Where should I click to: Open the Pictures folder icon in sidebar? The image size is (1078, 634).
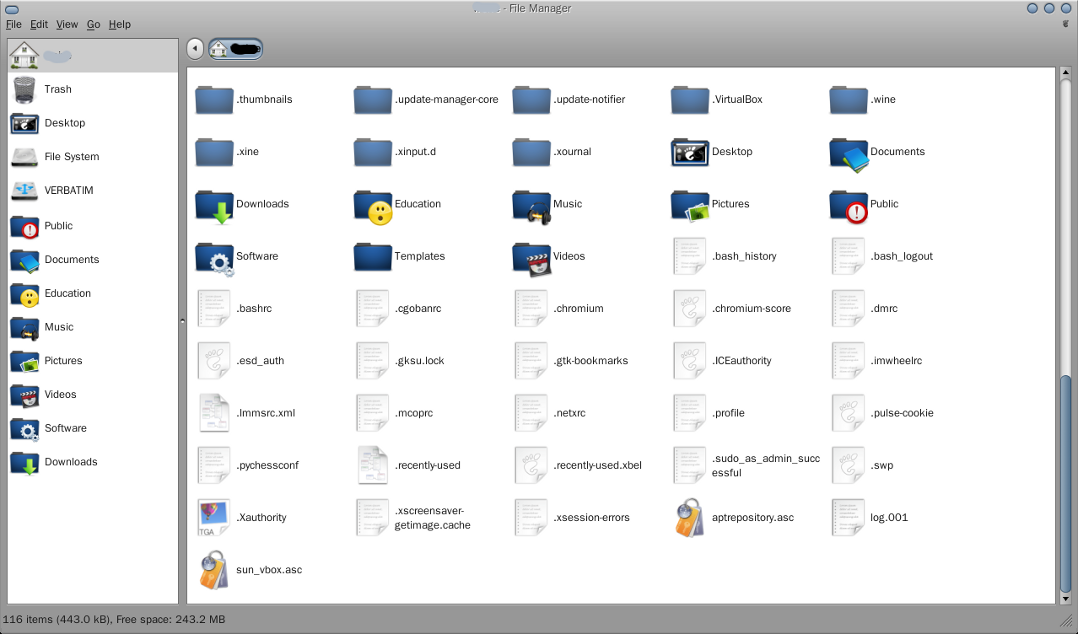(x=25, y=361)
